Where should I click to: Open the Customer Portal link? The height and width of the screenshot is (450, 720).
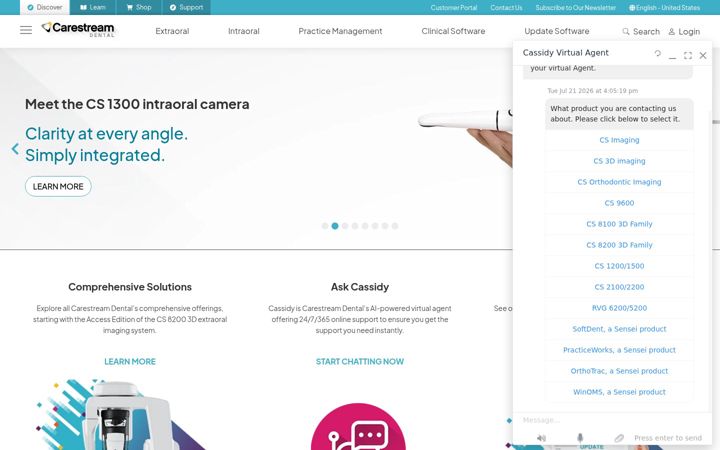(x=454, y=8)
